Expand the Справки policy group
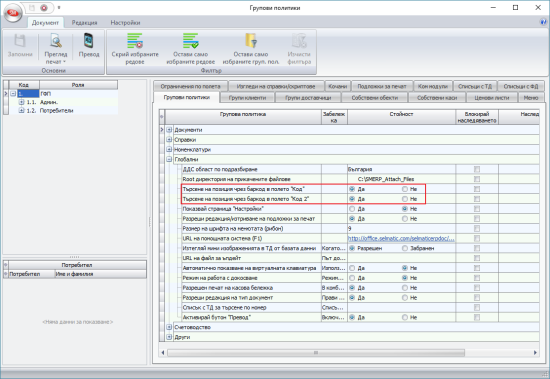This screenshot has height=379, width=550. click(169, 140)
